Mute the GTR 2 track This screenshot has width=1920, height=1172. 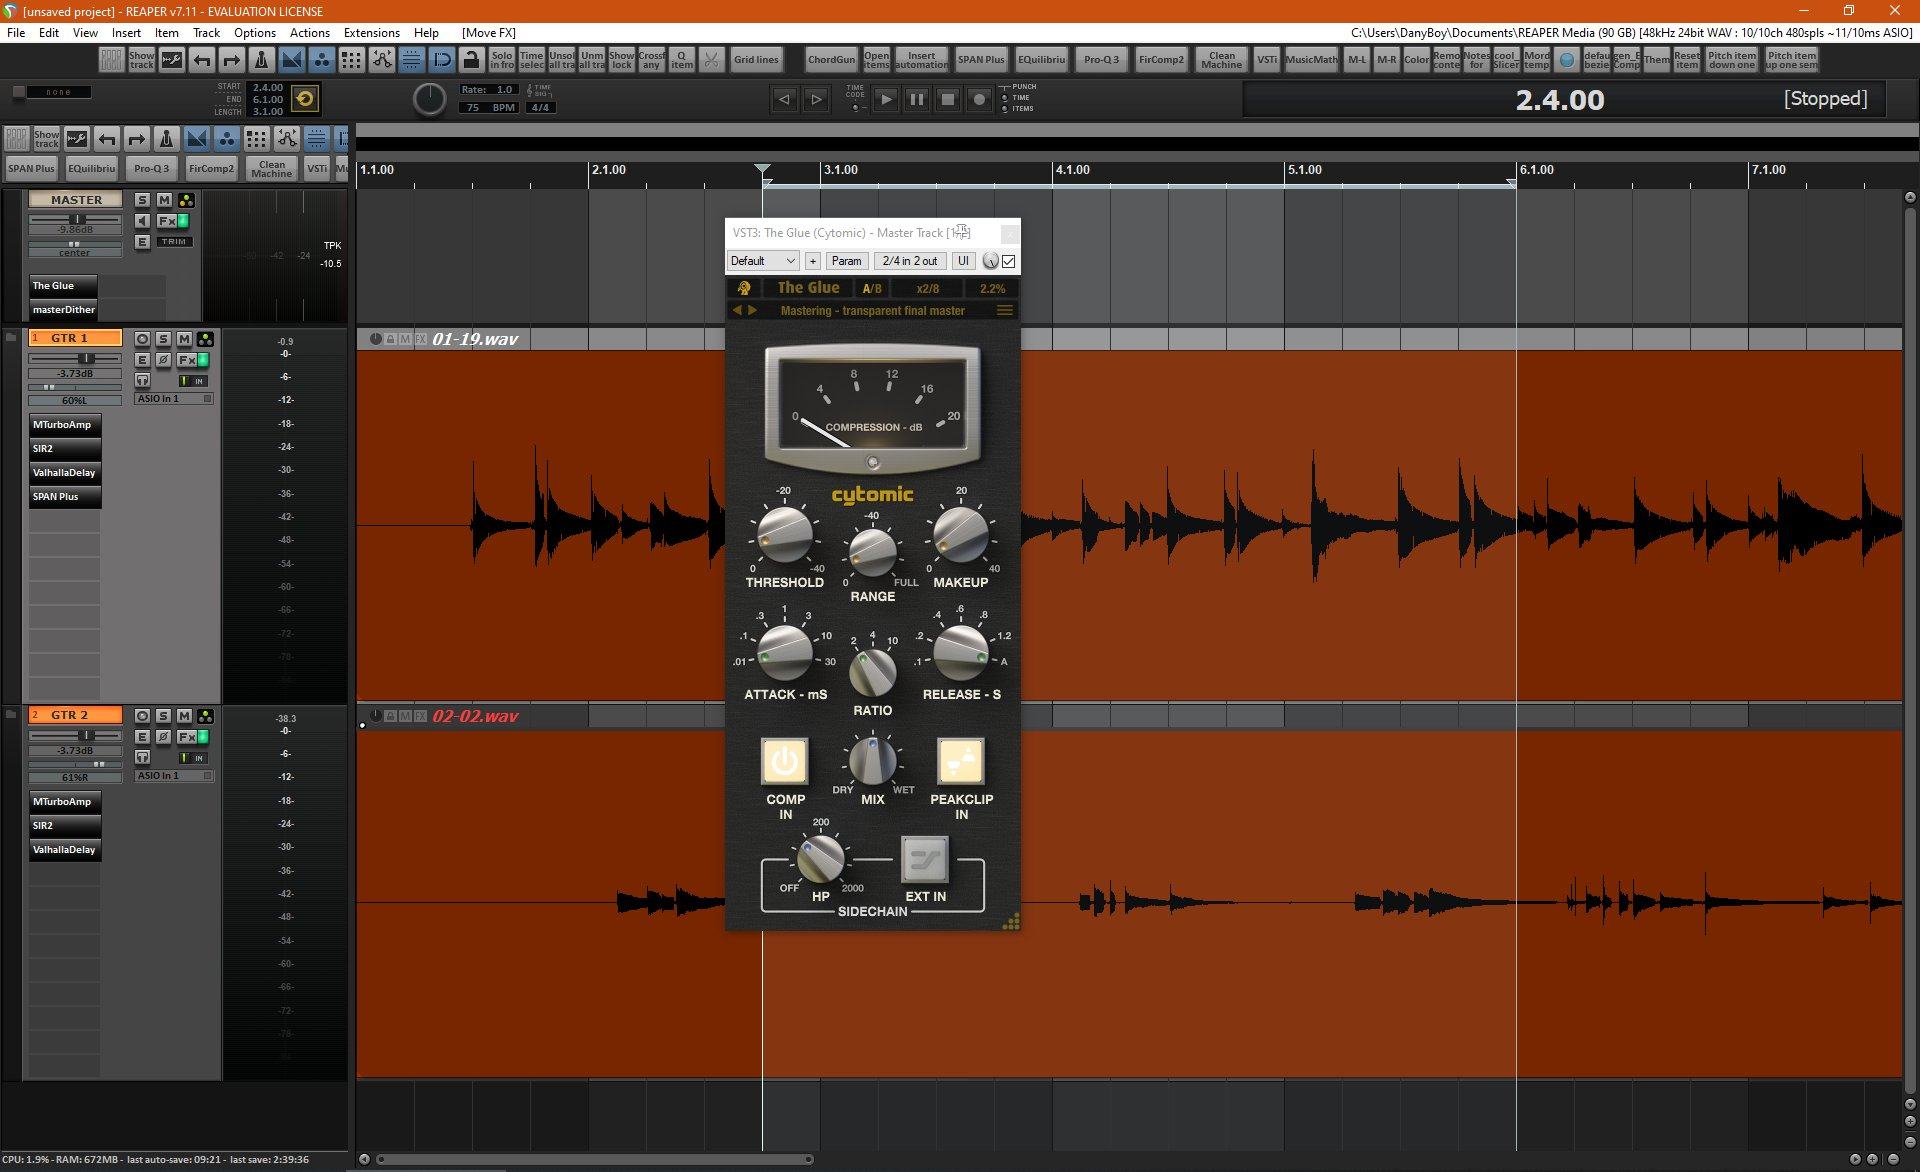pos(184,716)
